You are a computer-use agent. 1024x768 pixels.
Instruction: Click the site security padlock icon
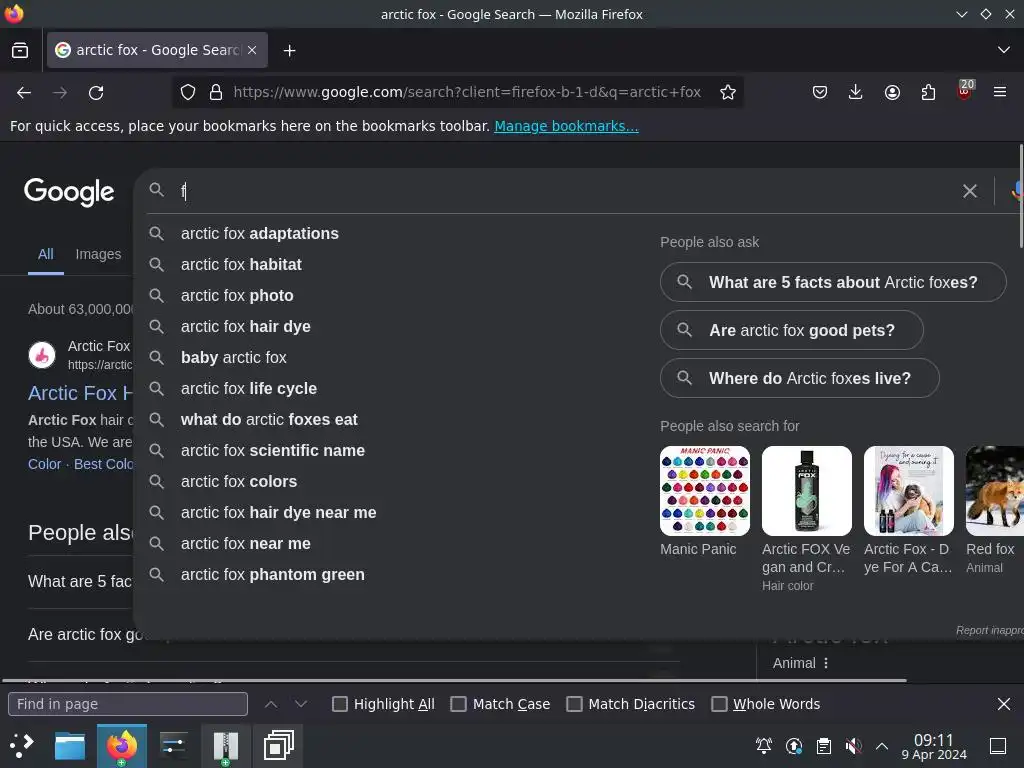pos(216,93)
